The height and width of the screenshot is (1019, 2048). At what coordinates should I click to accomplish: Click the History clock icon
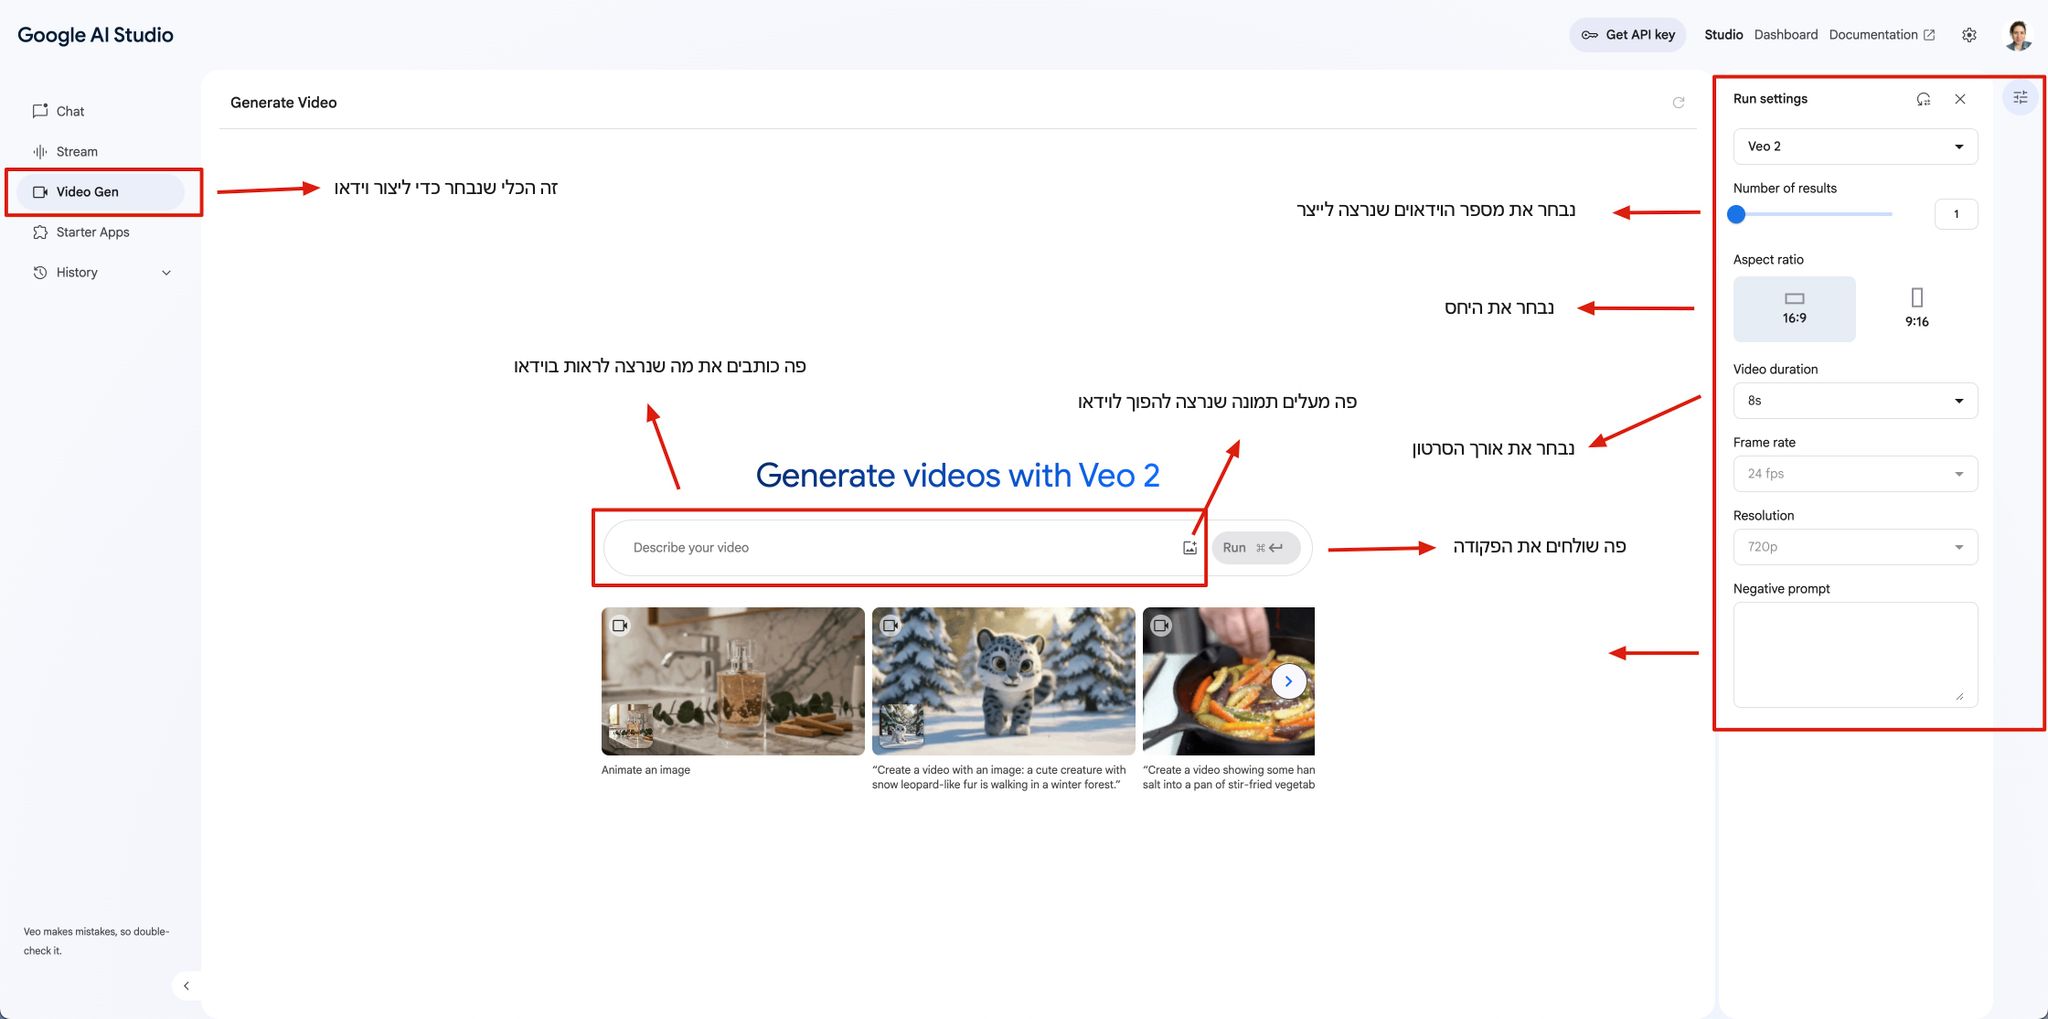tap(40, 272)
